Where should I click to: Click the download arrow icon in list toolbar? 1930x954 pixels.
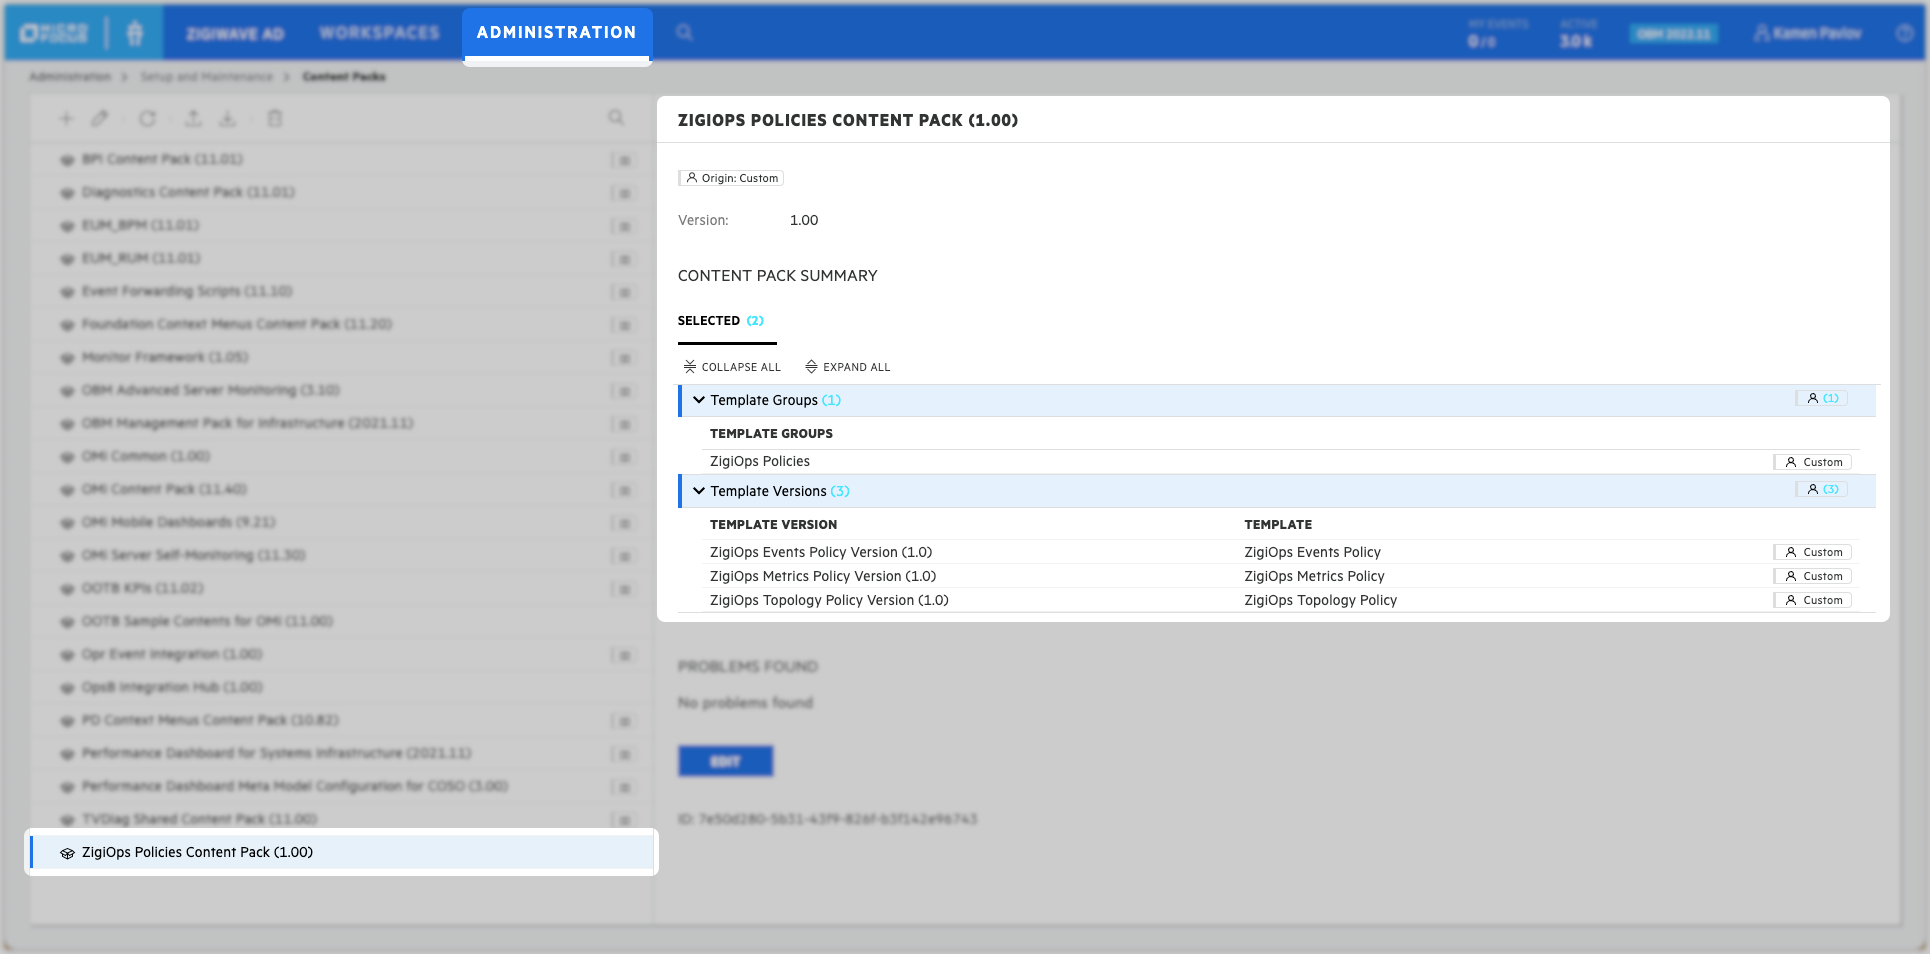tap(228, 119)
